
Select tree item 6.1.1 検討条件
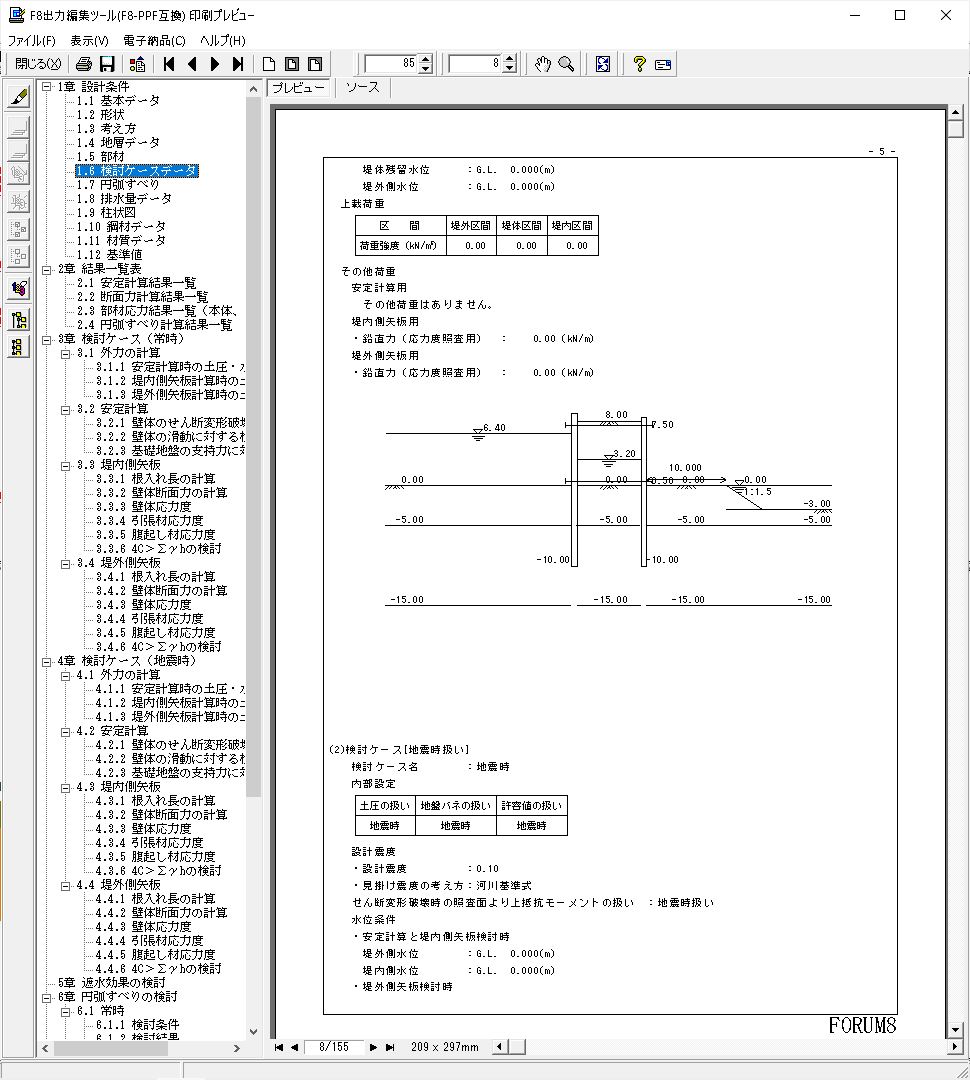click(x=137, y=1025)
